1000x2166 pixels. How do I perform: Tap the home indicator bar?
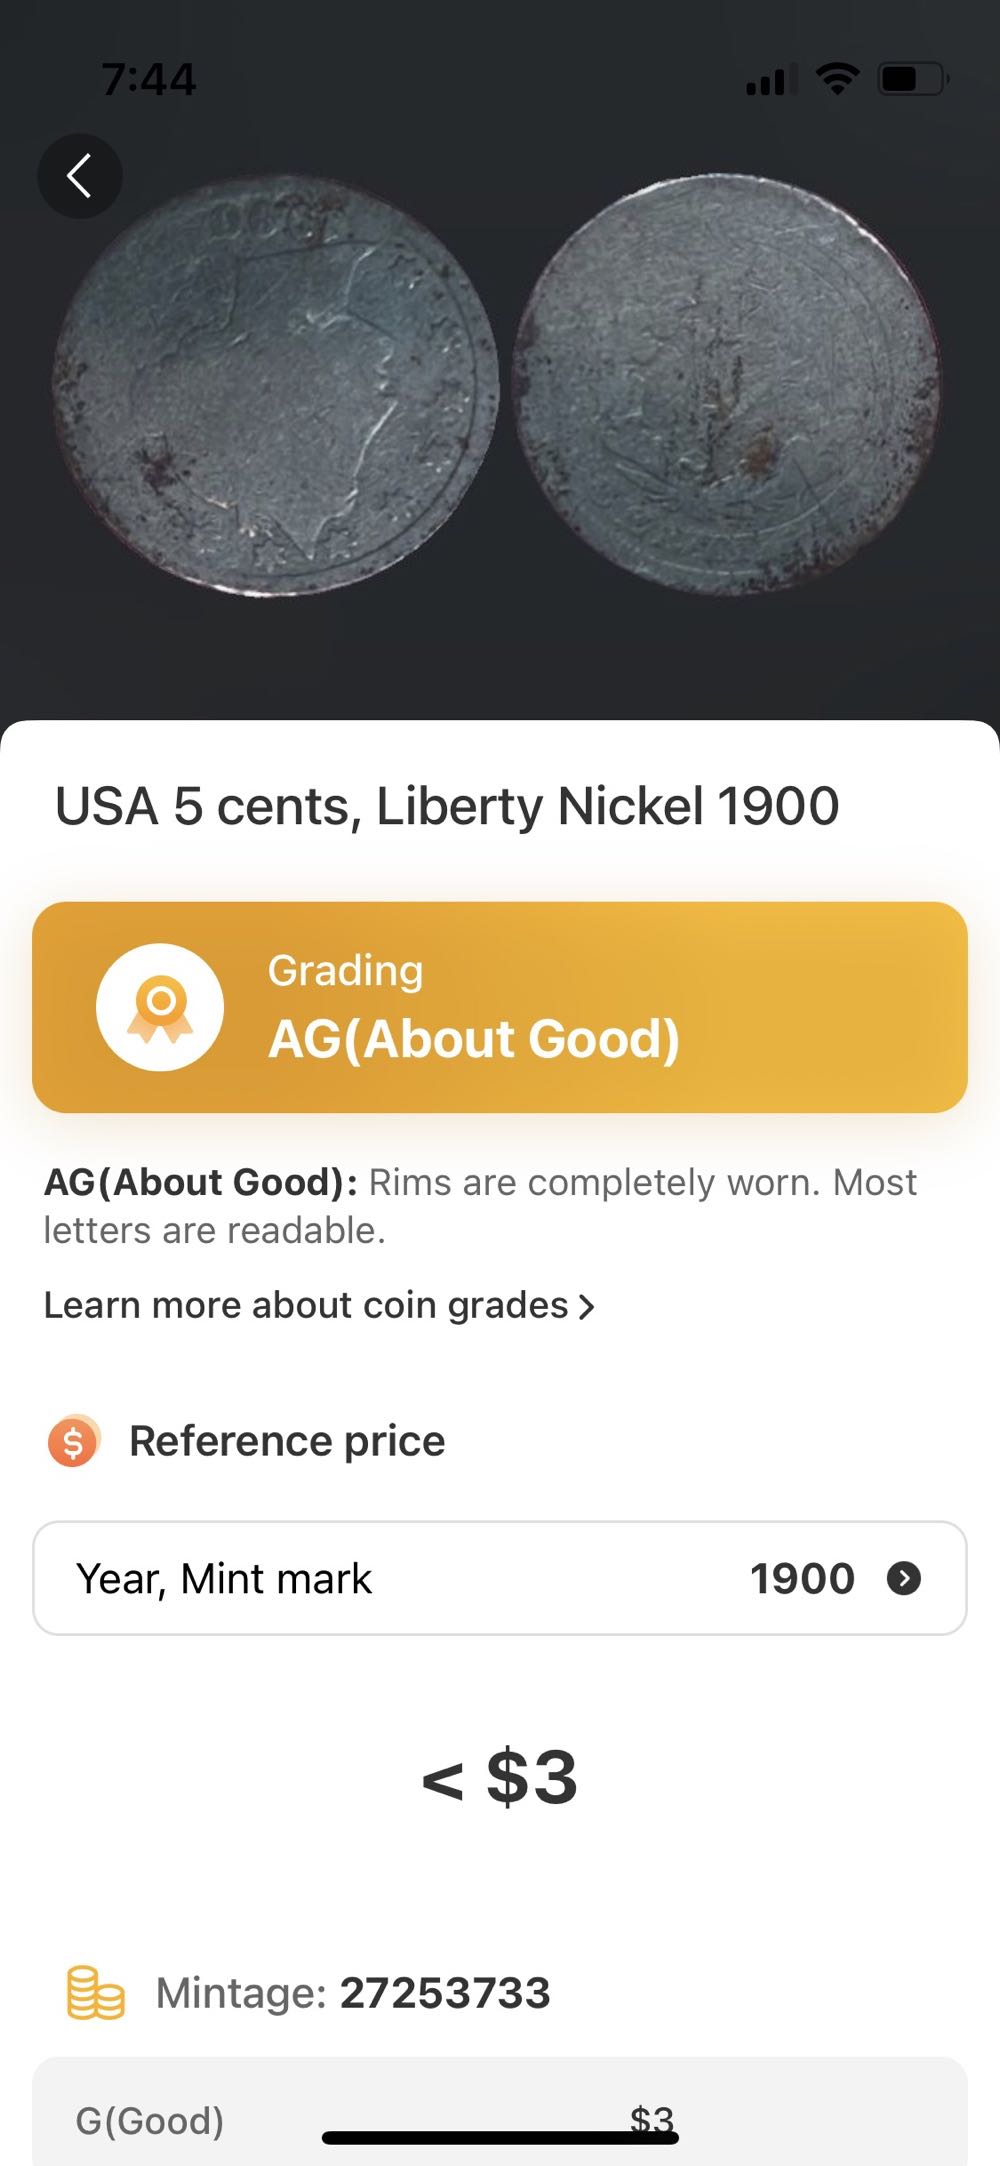(x=500, y=2138)
